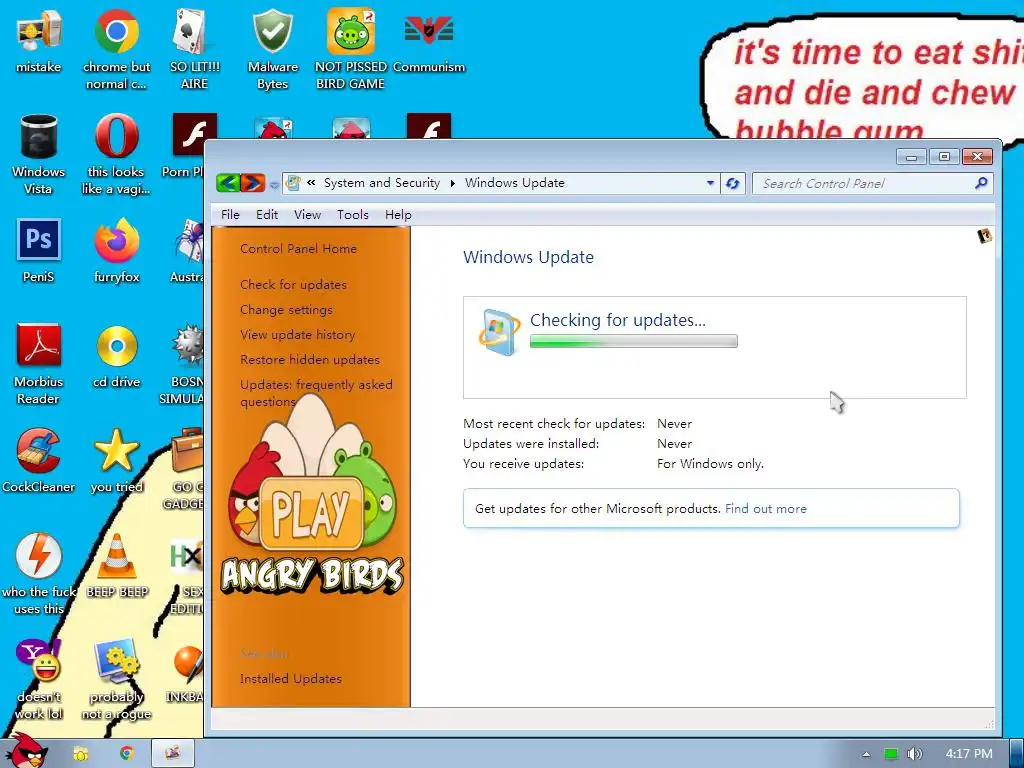Open the 'mistake' desktop icon

click(39, 40)
